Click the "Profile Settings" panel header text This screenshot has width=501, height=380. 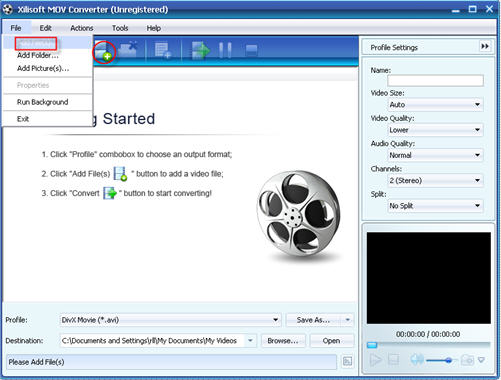394,47
